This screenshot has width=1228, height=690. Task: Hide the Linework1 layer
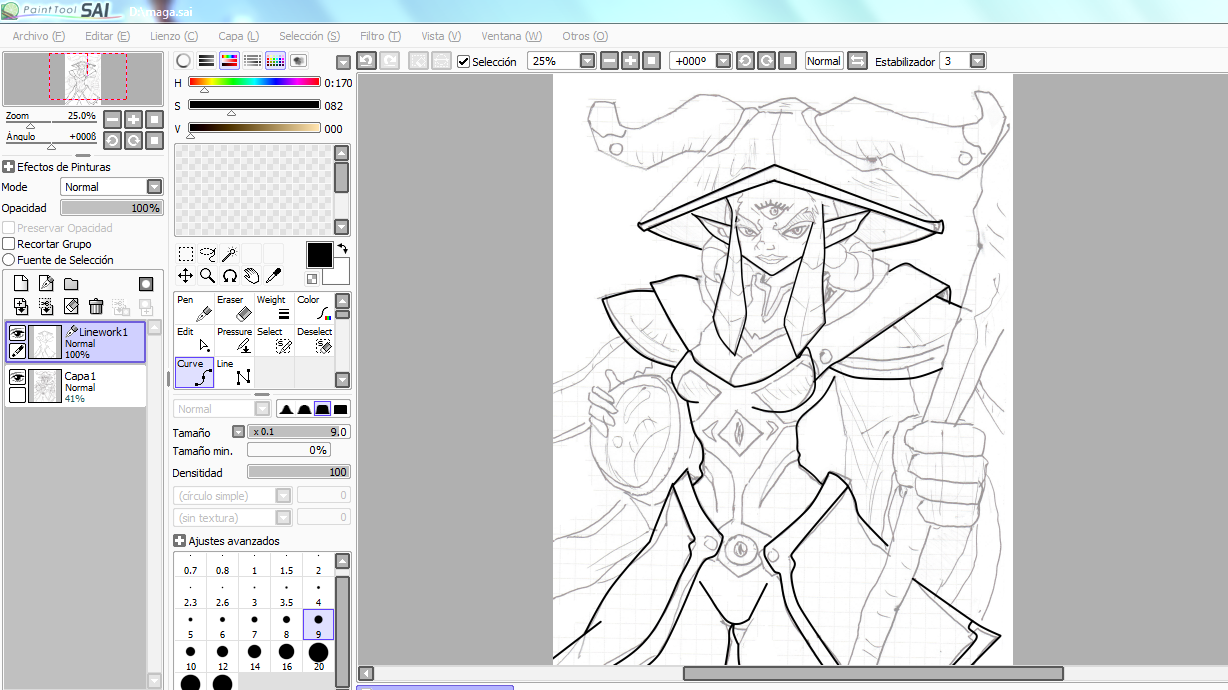(17, 334)
